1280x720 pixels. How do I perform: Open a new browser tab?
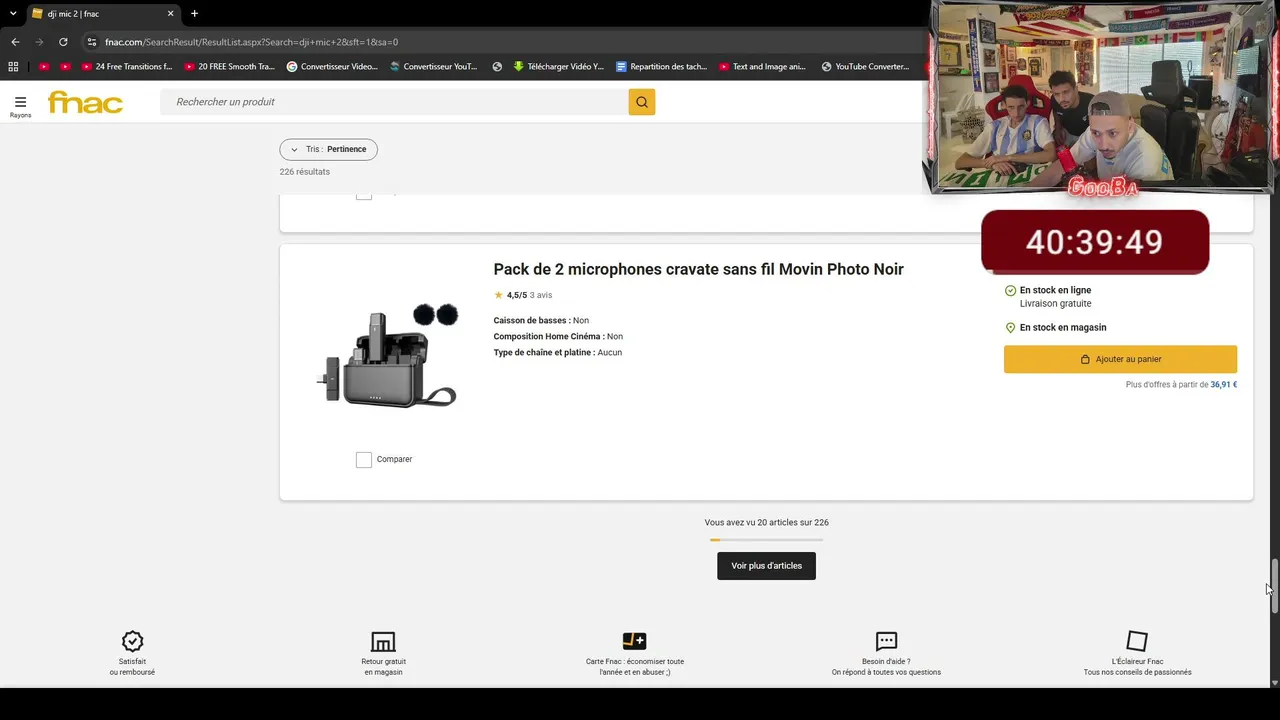194,14
